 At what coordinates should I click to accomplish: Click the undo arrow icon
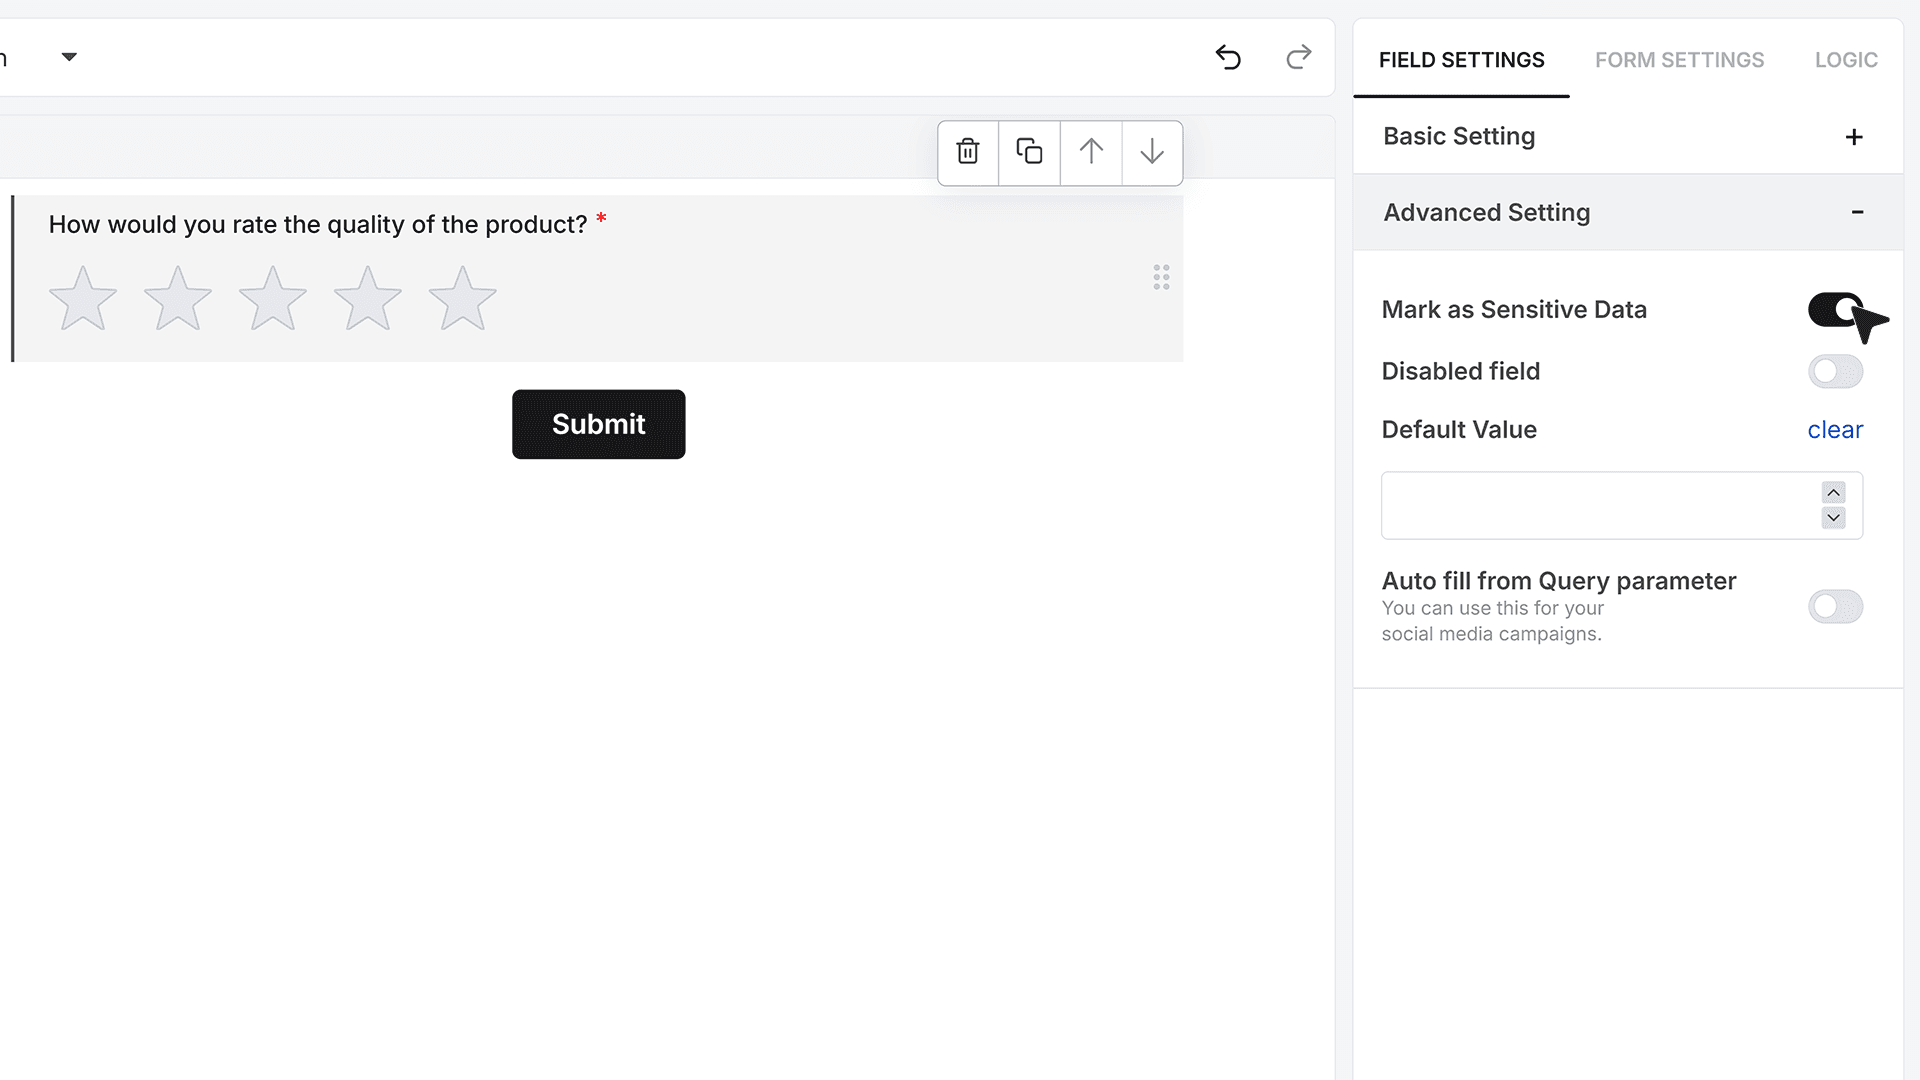pos(1228,57)
